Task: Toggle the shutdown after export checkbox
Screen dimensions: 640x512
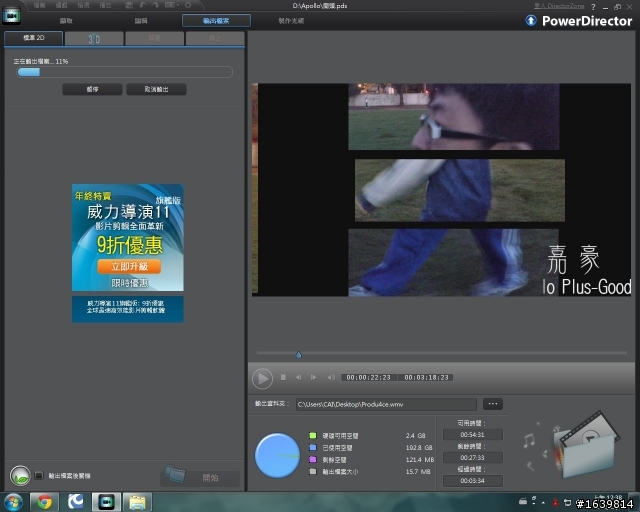Action: click(x=39, y=476)
